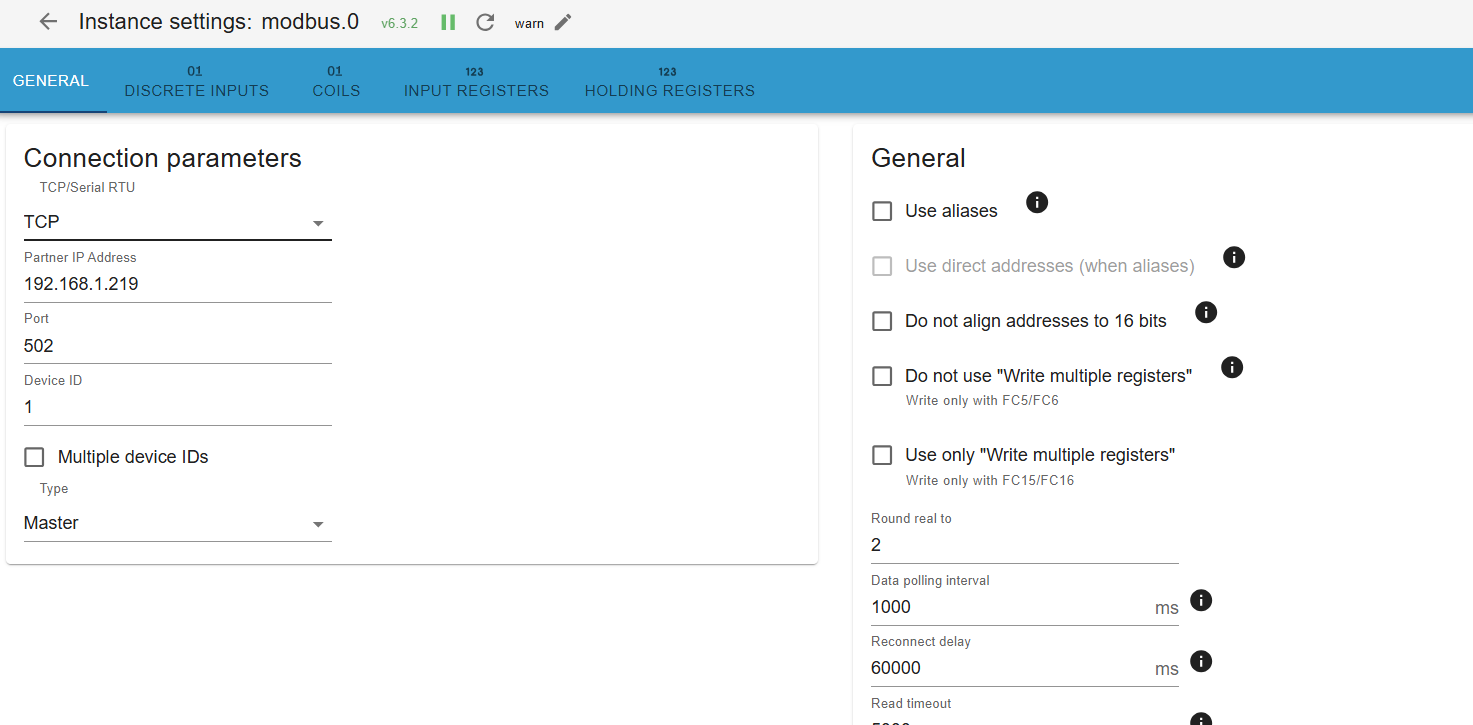Click info icon next to Reconnect delay
The image size is (1473, 725).
click(x=1202, y=661)
